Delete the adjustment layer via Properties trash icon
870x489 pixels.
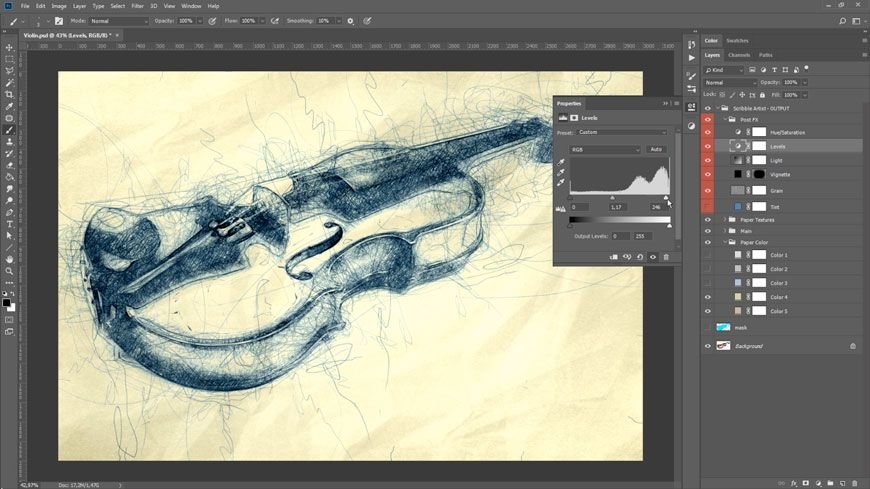tap(666, 257)
